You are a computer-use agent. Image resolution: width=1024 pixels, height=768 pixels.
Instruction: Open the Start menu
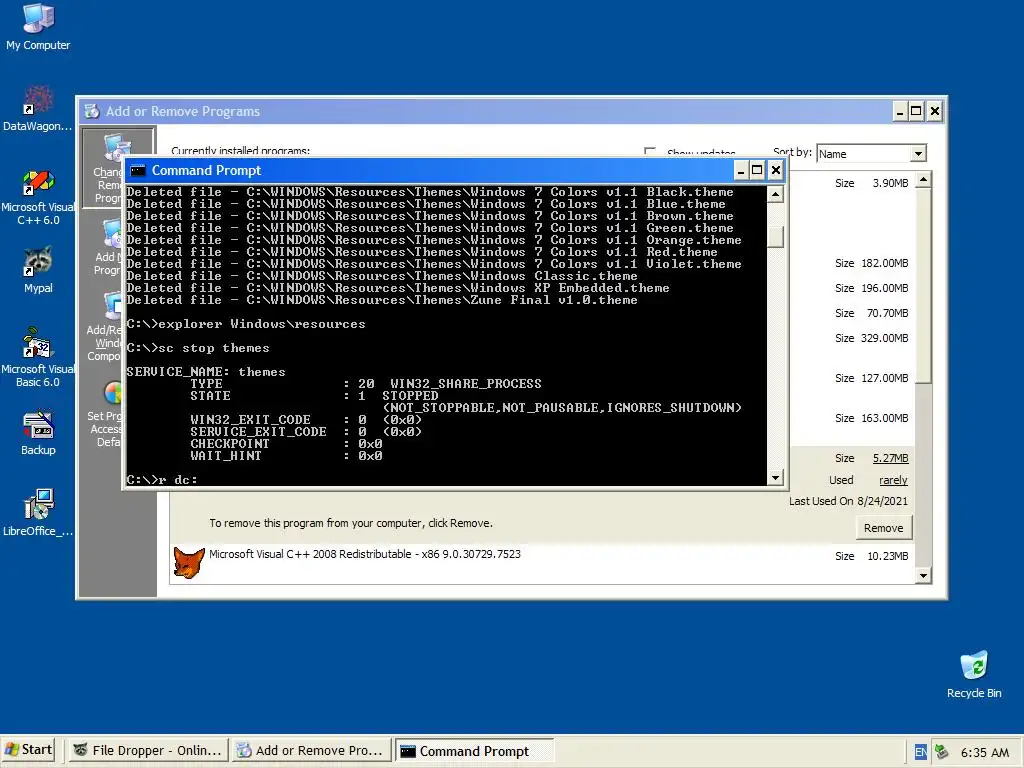[28, 750]
